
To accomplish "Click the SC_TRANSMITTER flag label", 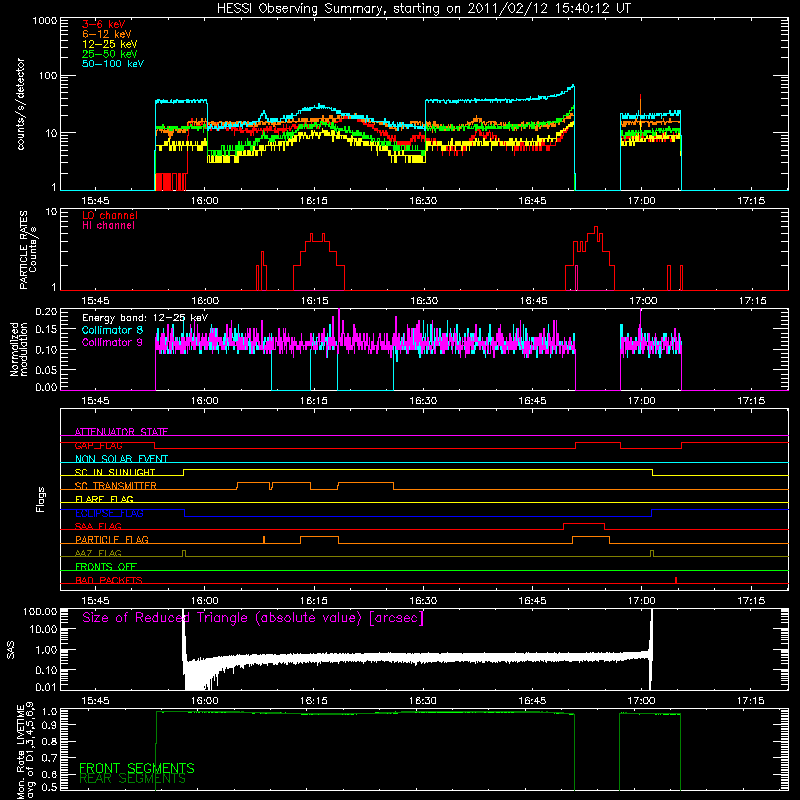I will [x=115, y=486].
